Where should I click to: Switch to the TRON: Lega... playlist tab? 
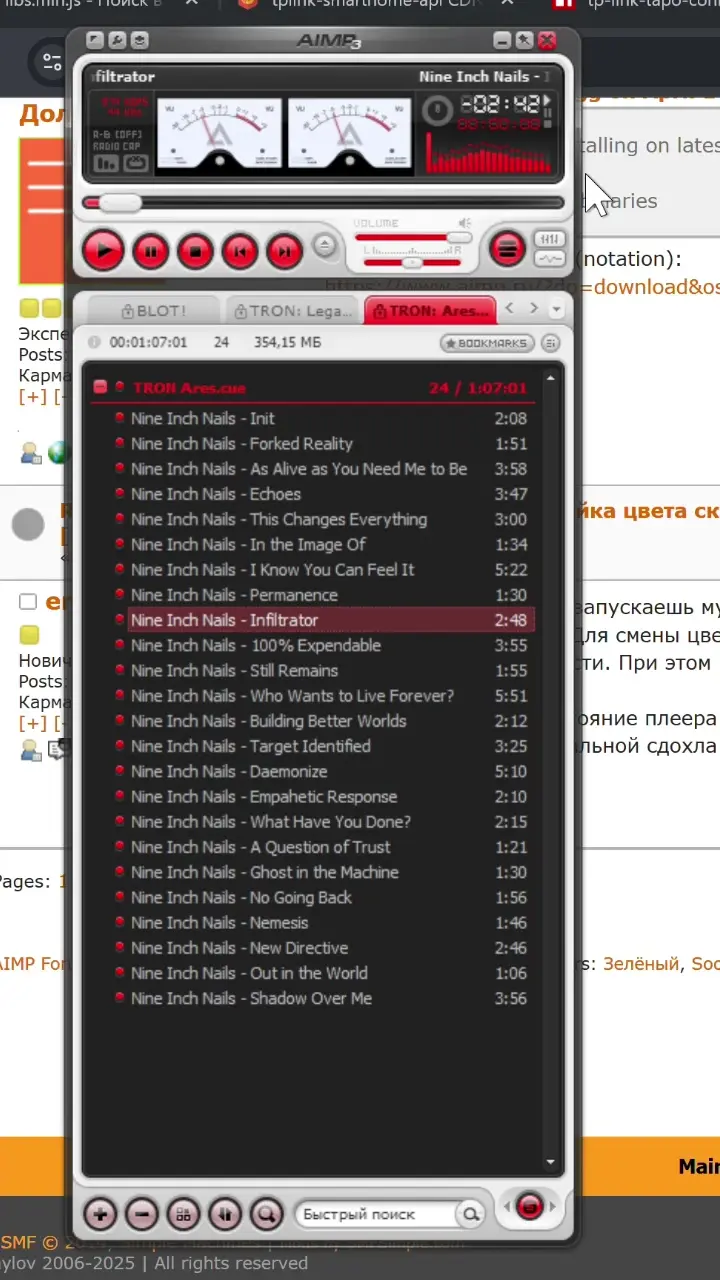pyautogui.click(x=291, y=311)
